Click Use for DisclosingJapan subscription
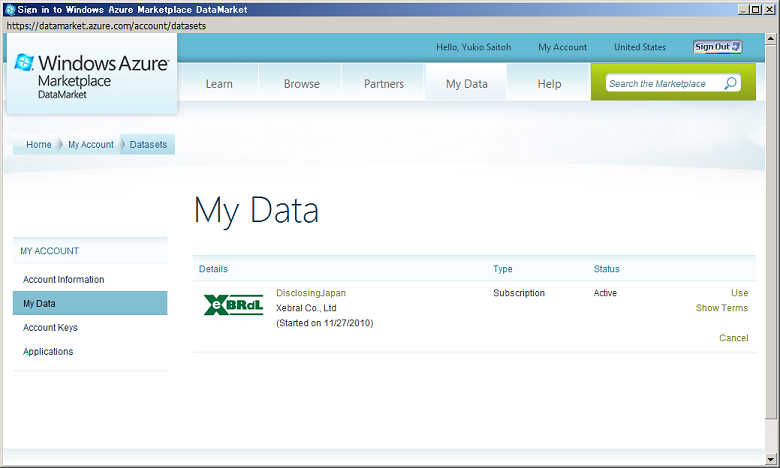Image resolution: width=780 pixels, height=468 pixels. (739, 293)
